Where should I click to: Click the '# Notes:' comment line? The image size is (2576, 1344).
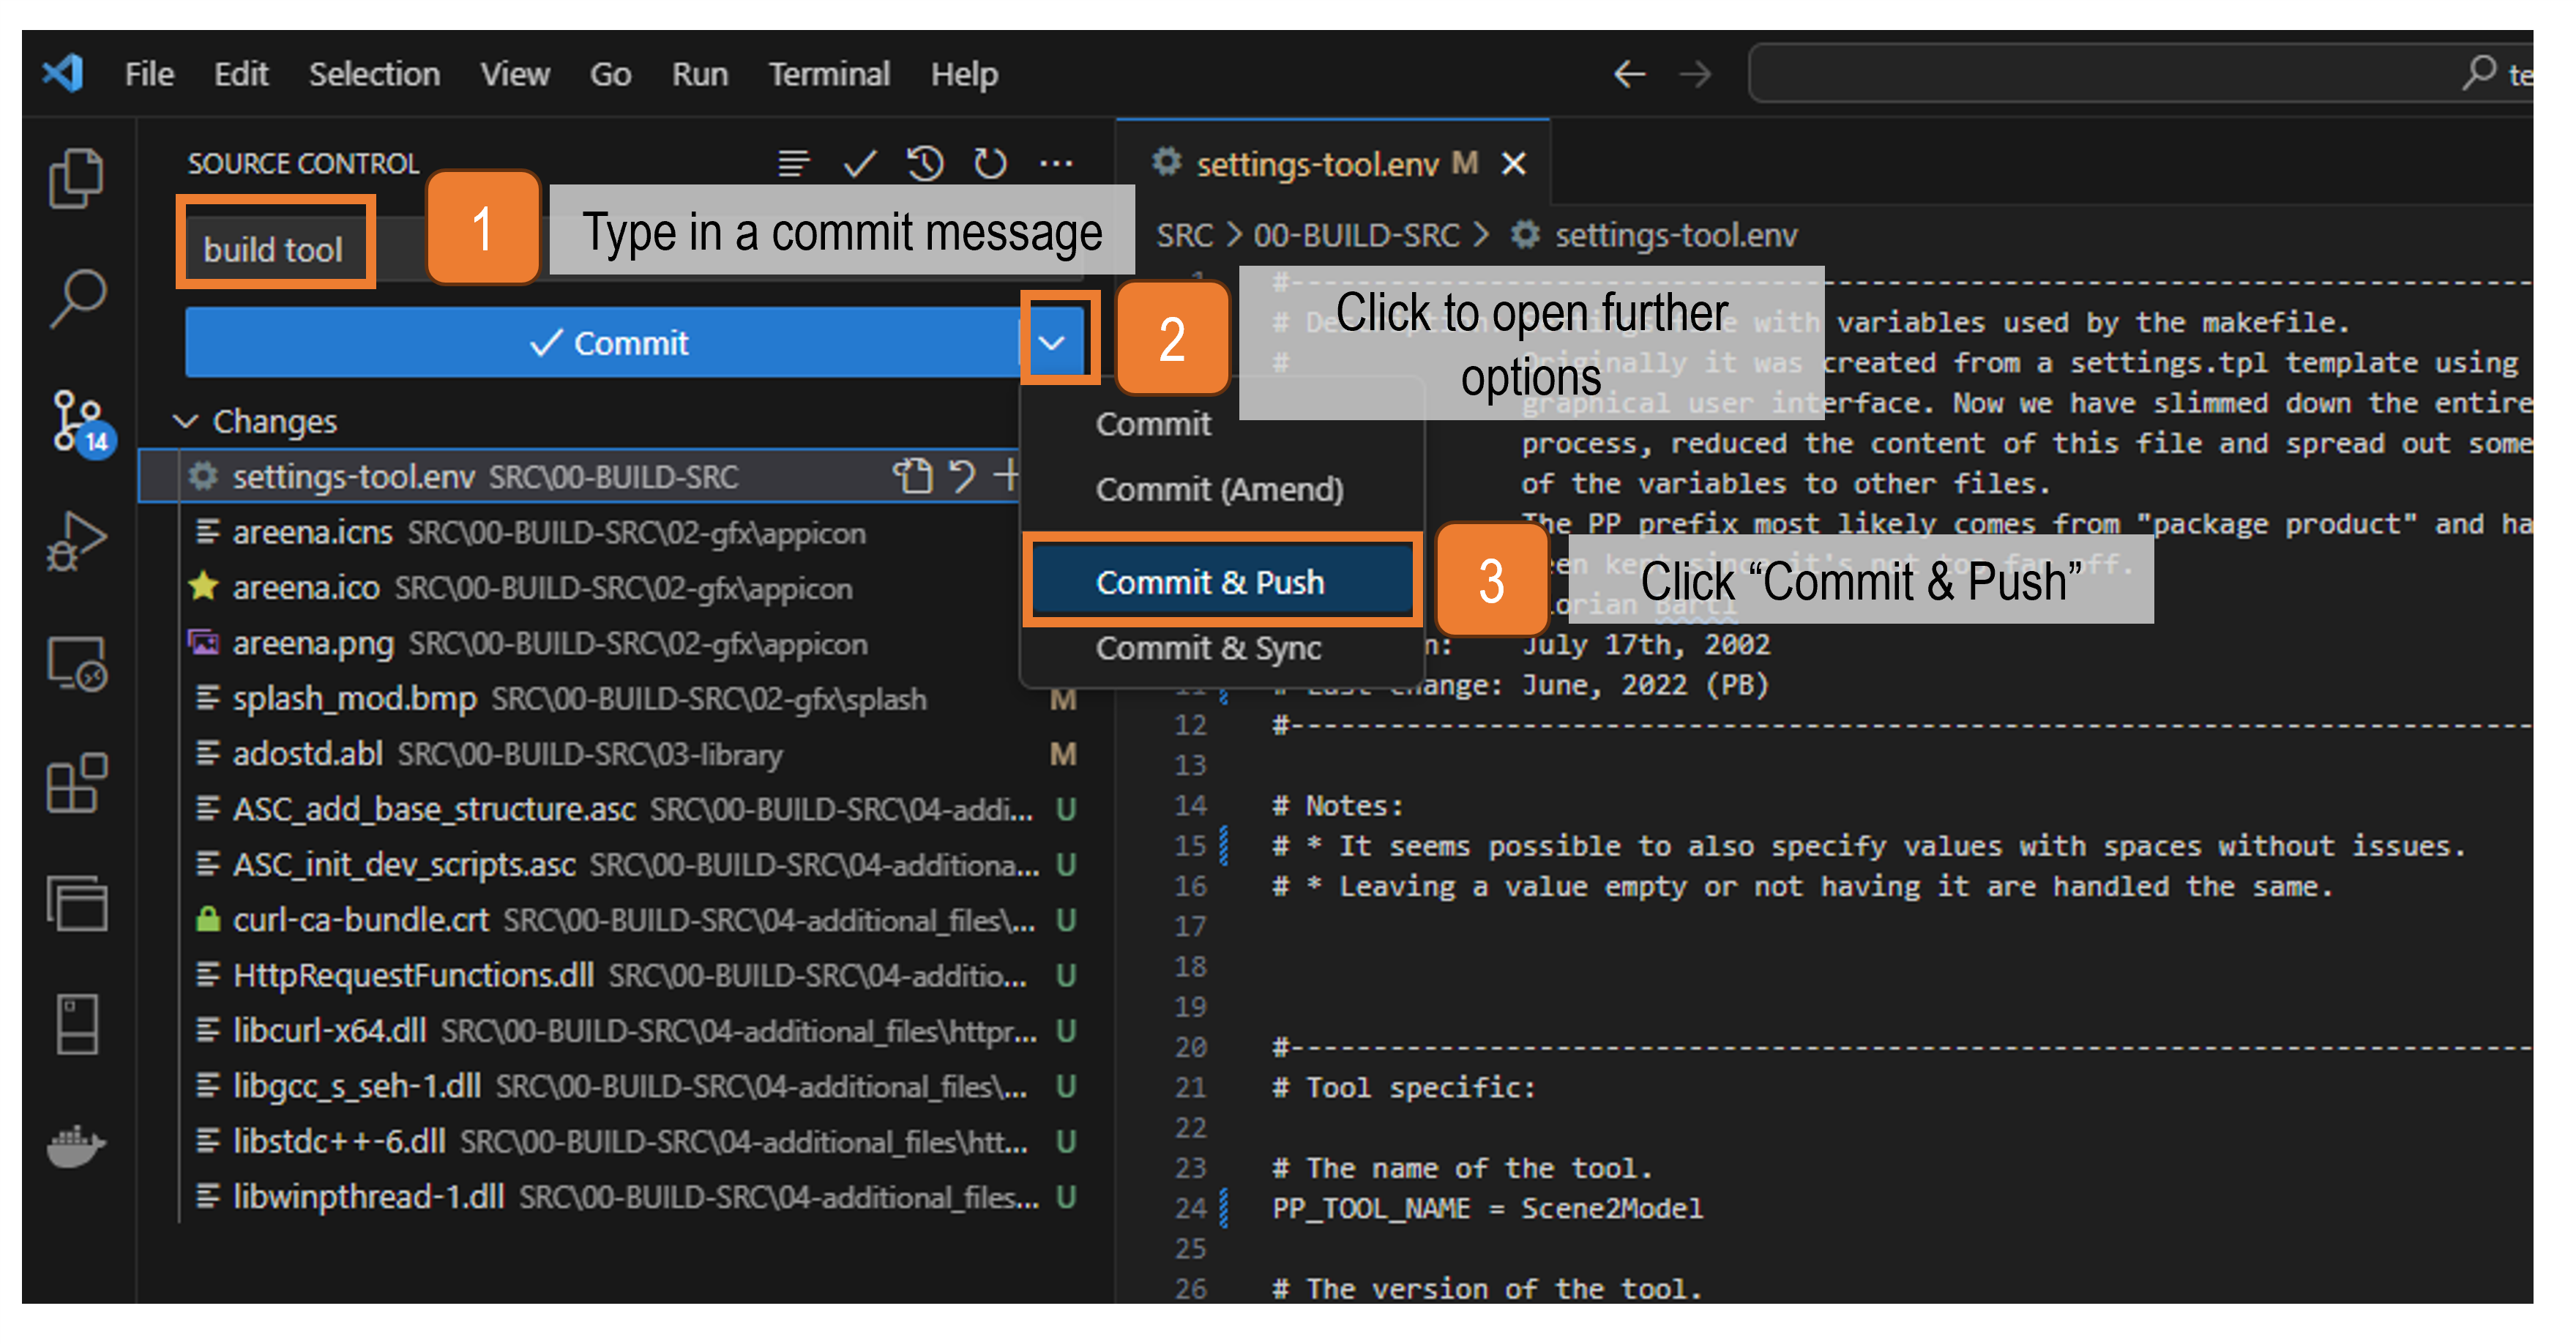point(1338,805)
